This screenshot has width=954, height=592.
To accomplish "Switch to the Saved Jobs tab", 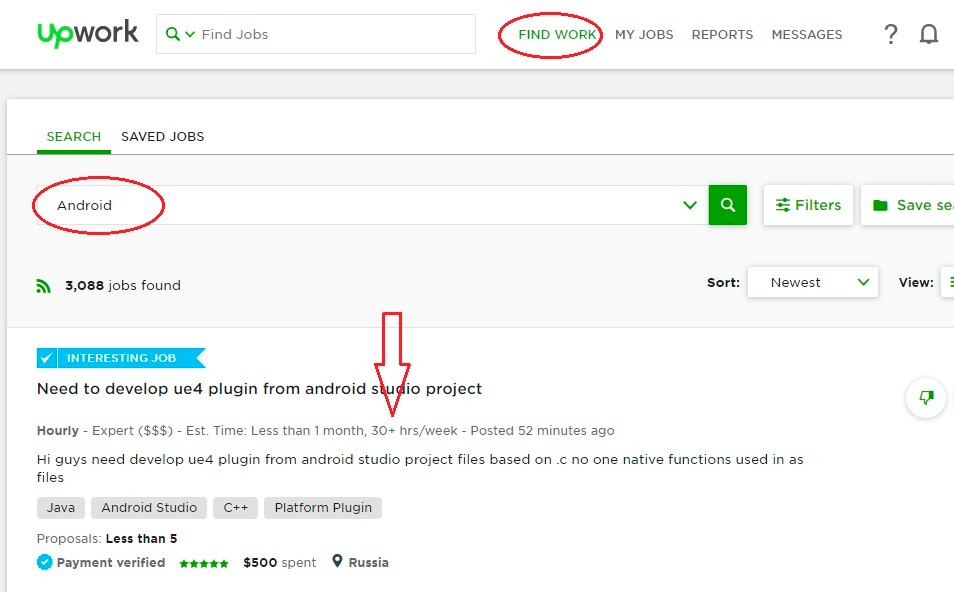I will pos(162,137).
